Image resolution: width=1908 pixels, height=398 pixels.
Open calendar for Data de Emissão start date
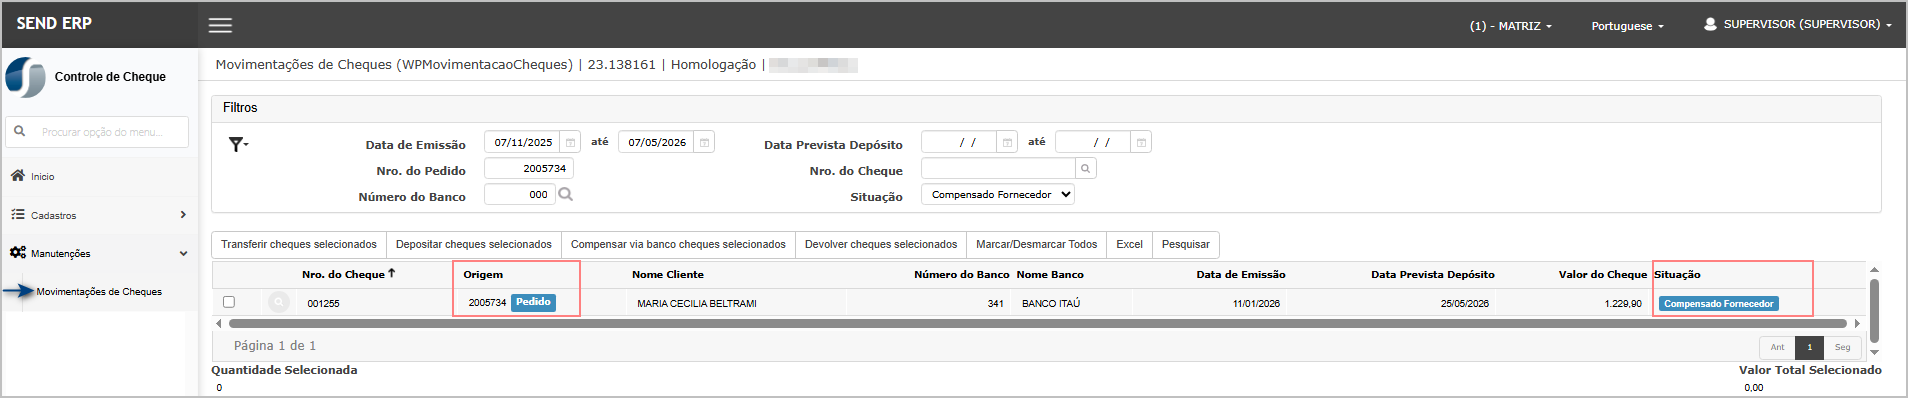[x=570, y=142]
